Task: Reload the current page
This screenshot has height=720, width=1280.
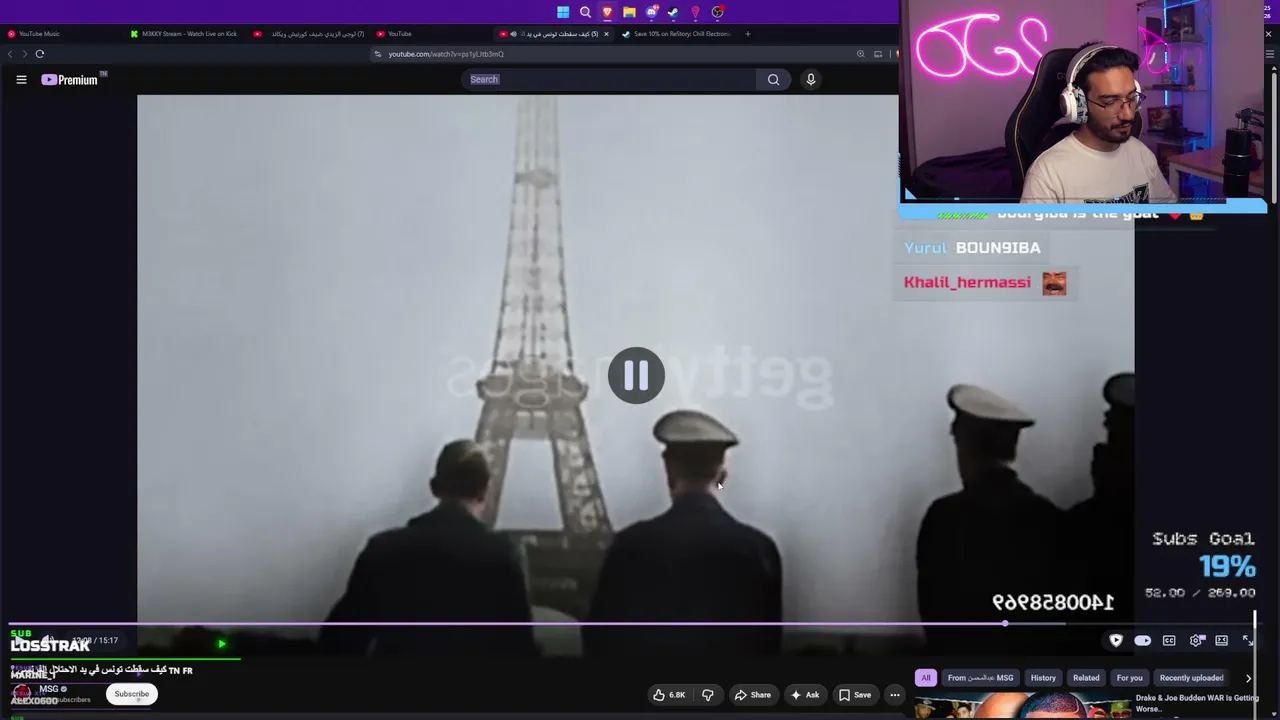Action: pos(40,54)
